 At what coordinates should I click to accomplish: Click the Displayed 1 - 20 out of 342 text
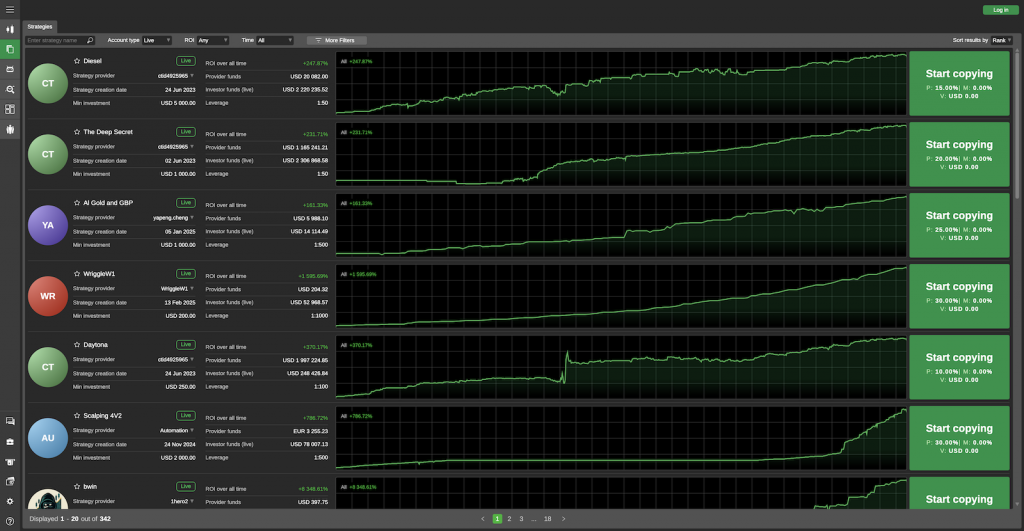point(70,519)
